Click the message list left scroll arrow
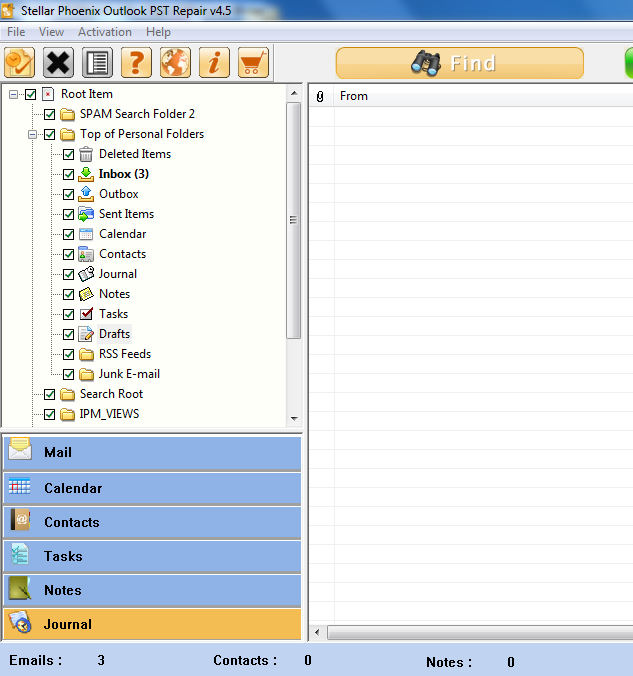633x676 pixels. pos(317,633)
